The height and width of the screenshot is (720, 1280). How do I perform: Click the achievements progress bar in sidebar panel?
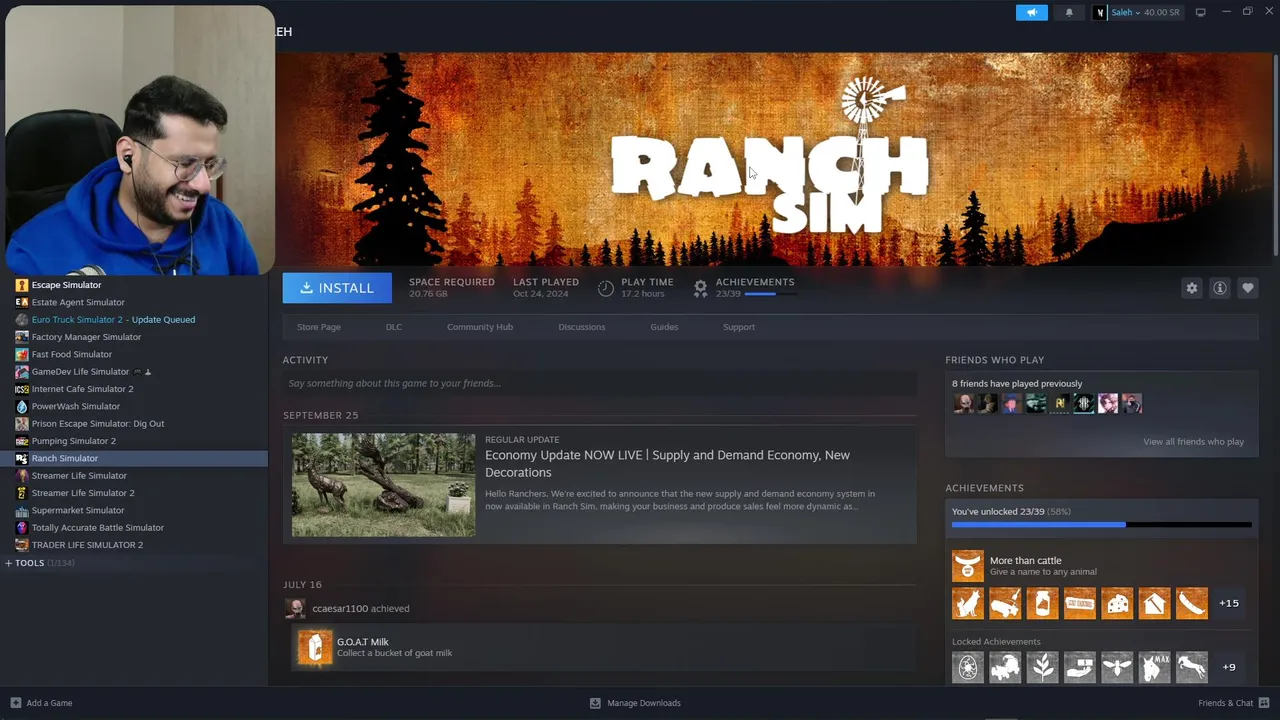1101,524
